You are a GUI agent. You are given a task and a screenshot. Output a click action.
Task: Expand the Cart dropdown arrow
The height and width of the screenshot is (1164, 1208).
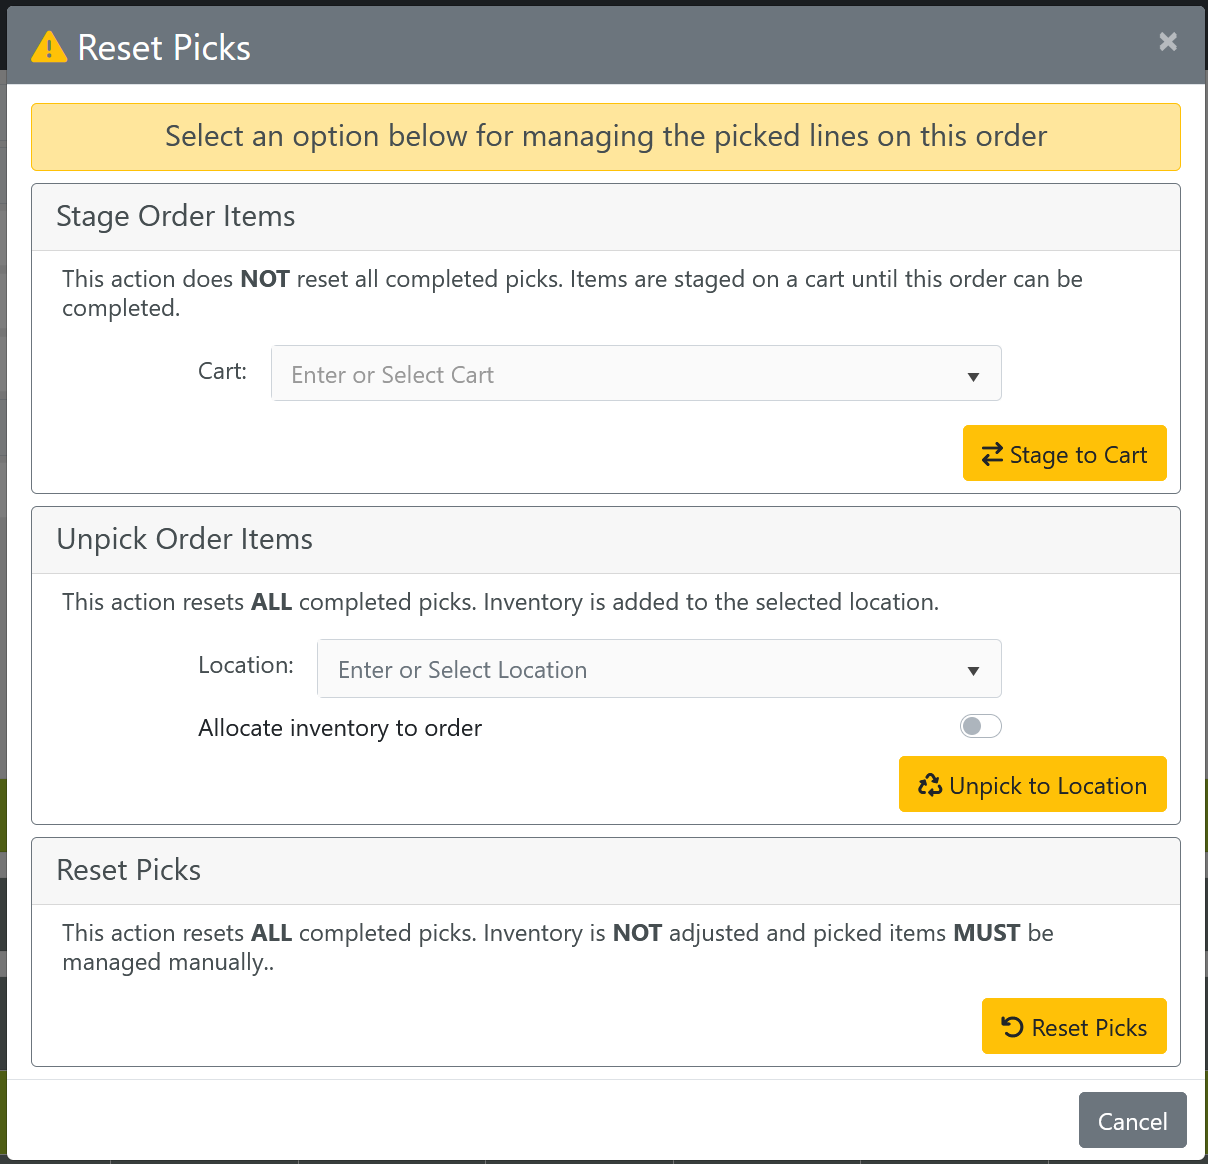(973, 376)
